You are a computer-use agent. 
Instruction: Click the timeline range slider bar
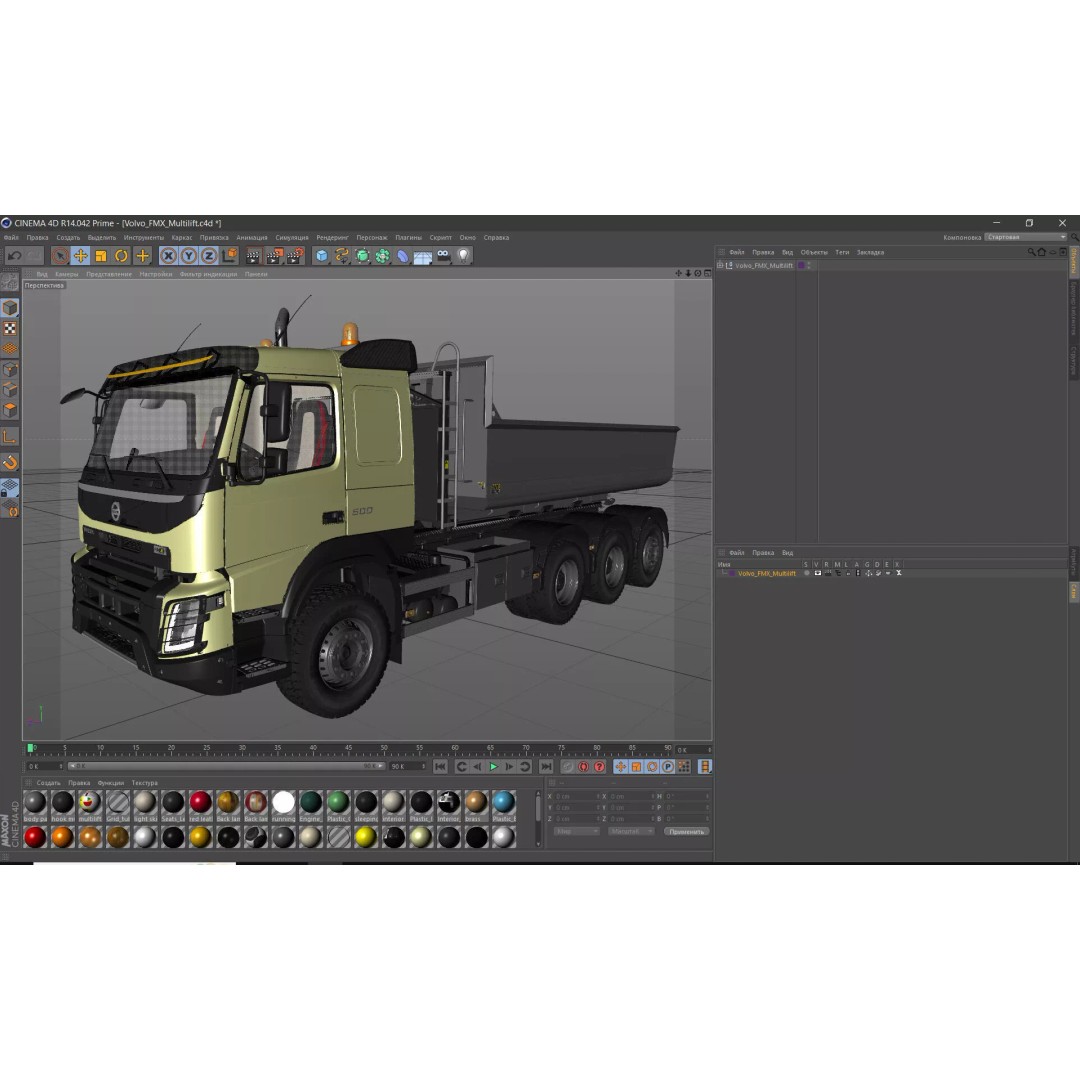pos(226,766)
